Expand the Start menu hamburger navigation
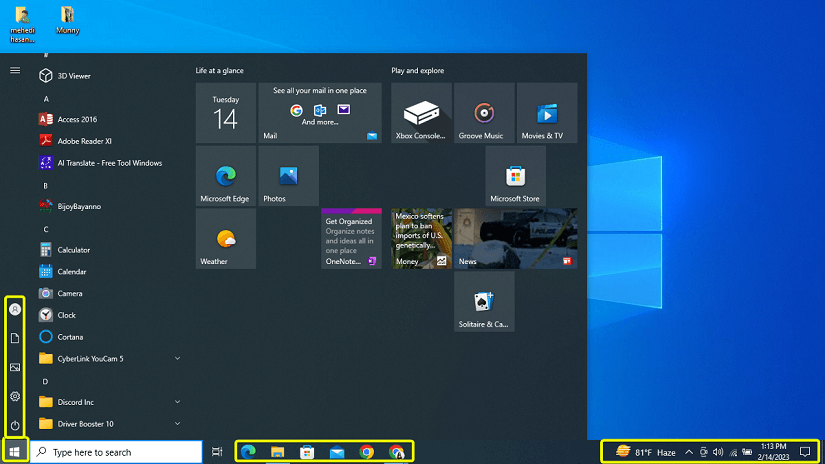 click(15, 70)
